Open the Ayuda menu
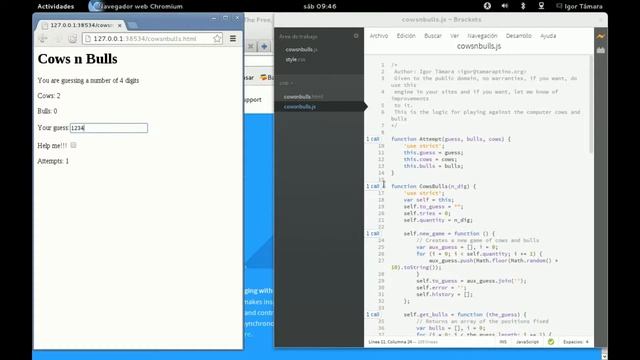This screenshot has height=360, width=640. pyautogui.click(x=548, y=36)
